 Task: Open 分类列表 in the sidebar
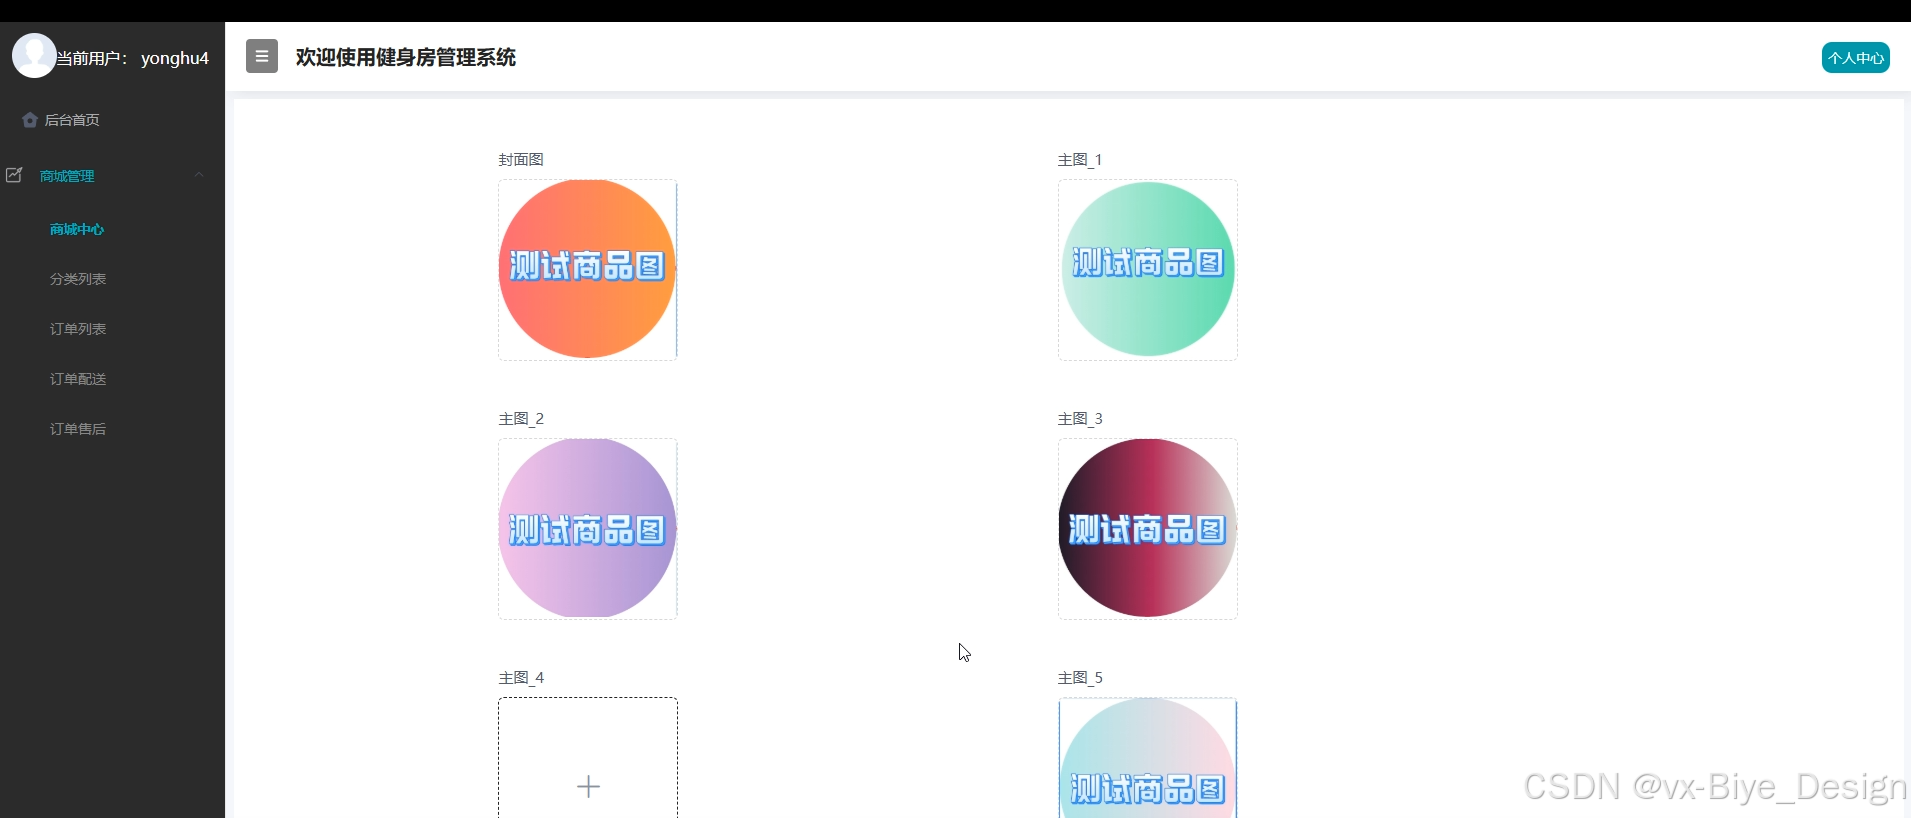click(x=78, y=279)
